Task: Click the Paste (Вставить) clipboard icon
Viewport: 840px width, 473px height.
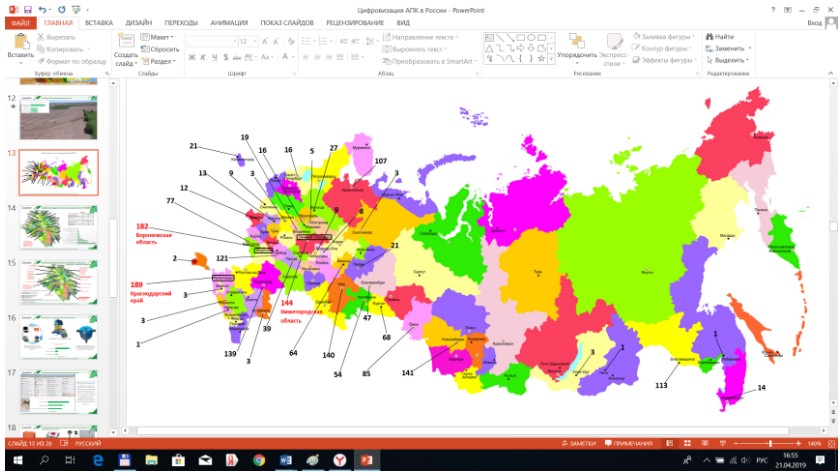Action: 21,41
